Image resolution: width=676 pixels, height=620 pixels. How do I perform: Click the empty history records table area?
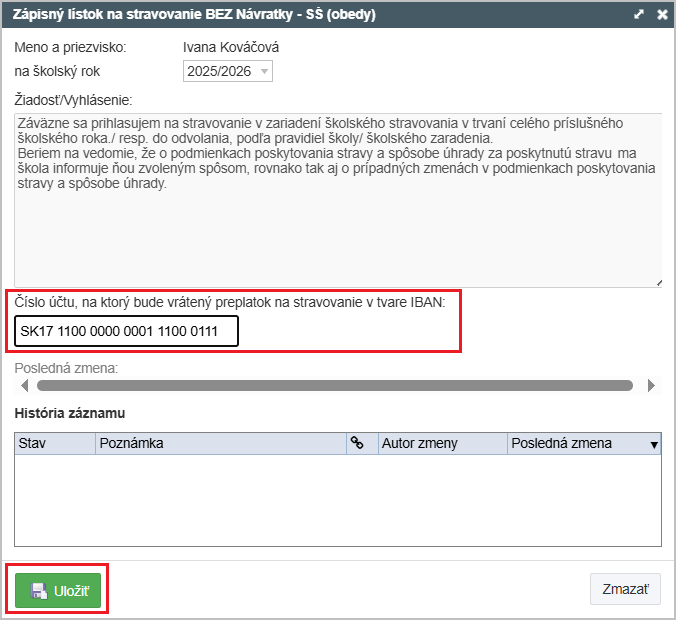[x=337, y=500]
